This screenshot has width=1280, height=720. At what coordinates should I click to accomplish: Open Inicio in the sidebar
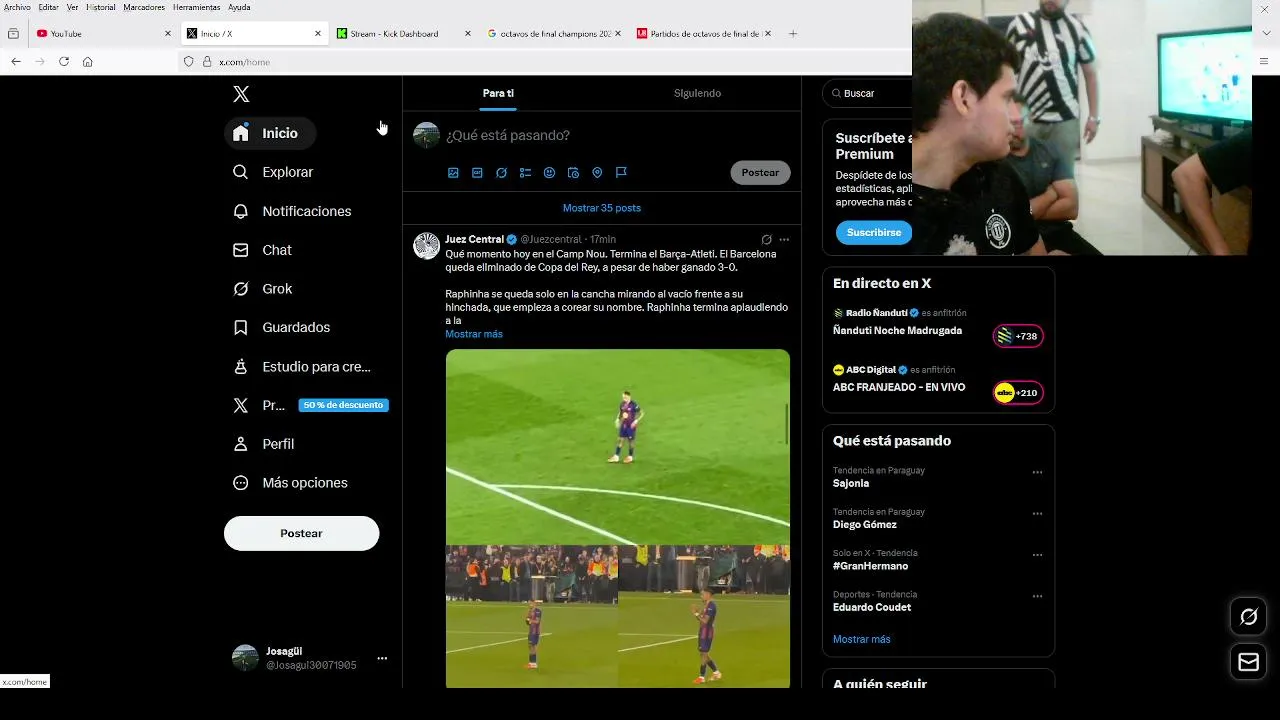[269, 133]
